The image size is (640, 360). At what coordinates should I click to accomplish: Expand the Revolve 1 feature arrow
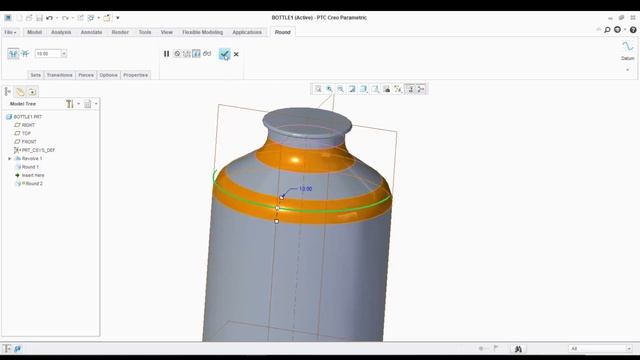click(x=9, y=158)
